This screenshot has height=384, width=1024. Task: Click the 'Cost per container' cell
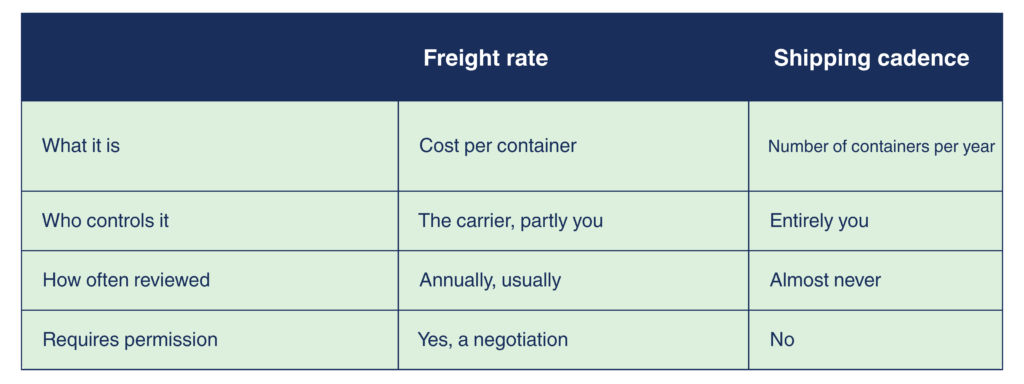coord(498,145)
